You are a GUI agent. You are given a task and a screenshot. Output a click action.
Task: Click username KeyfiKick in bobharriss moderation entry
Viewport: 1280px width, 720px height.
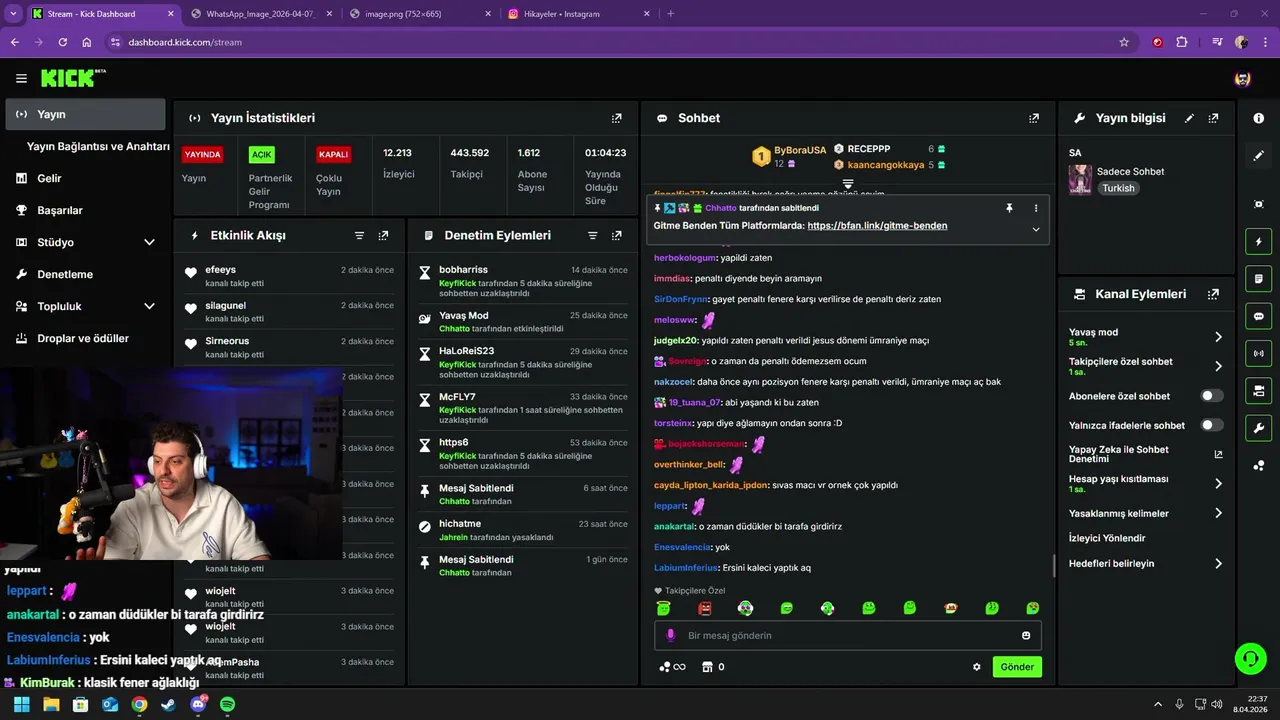tap(456, 283)
